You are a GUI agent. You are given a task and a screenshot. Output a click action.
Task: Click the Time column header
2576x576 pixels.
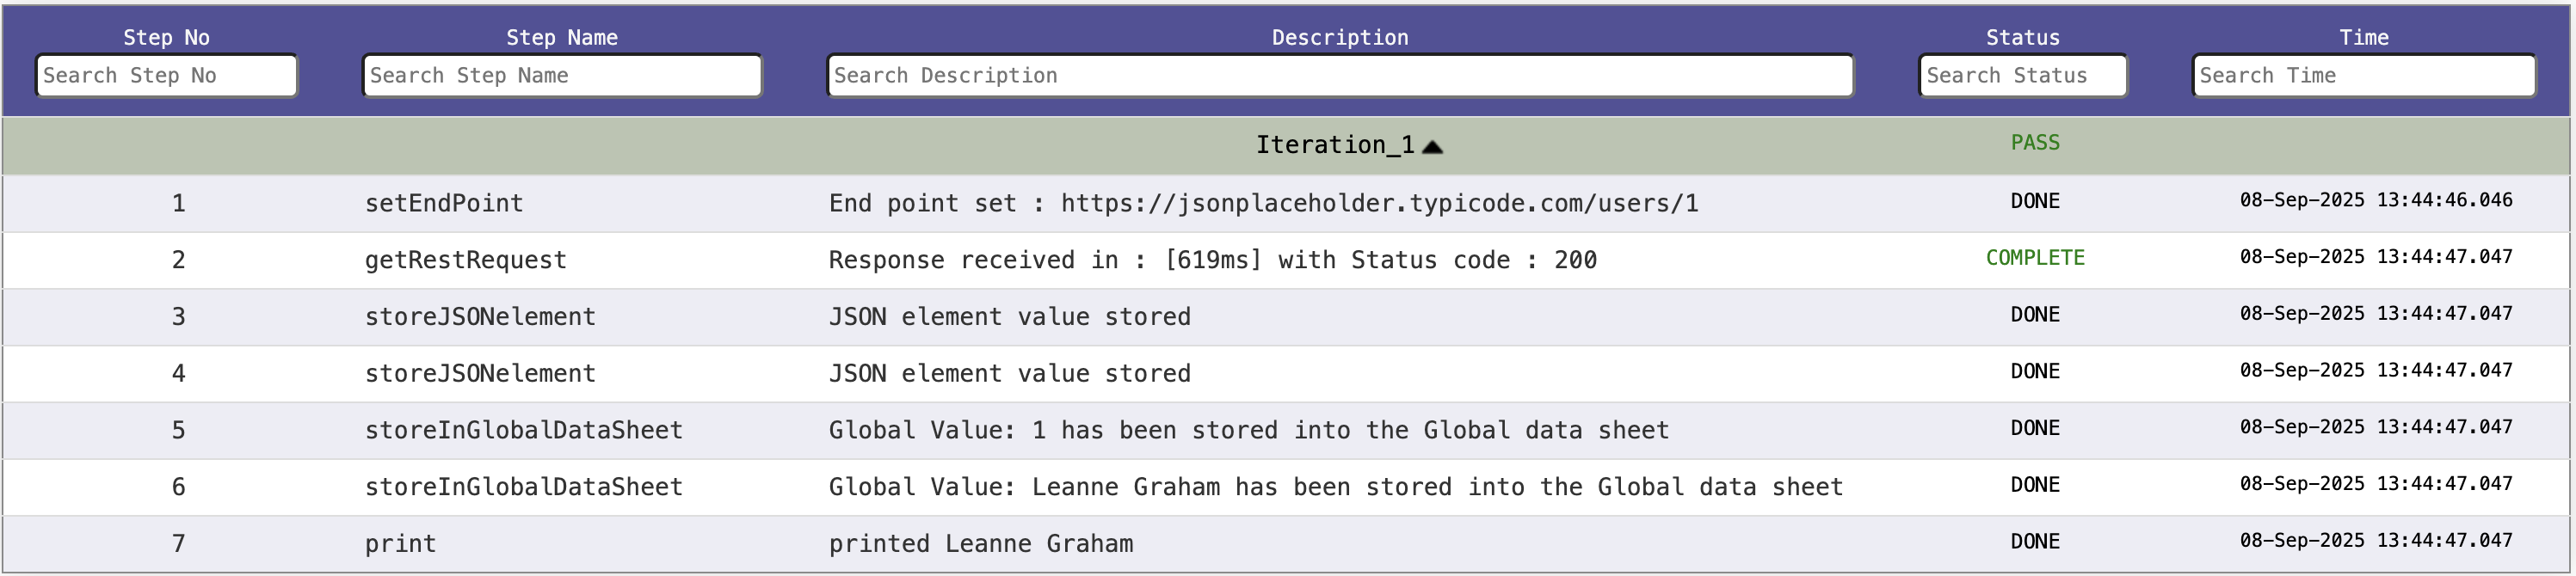click(2363, 37)
